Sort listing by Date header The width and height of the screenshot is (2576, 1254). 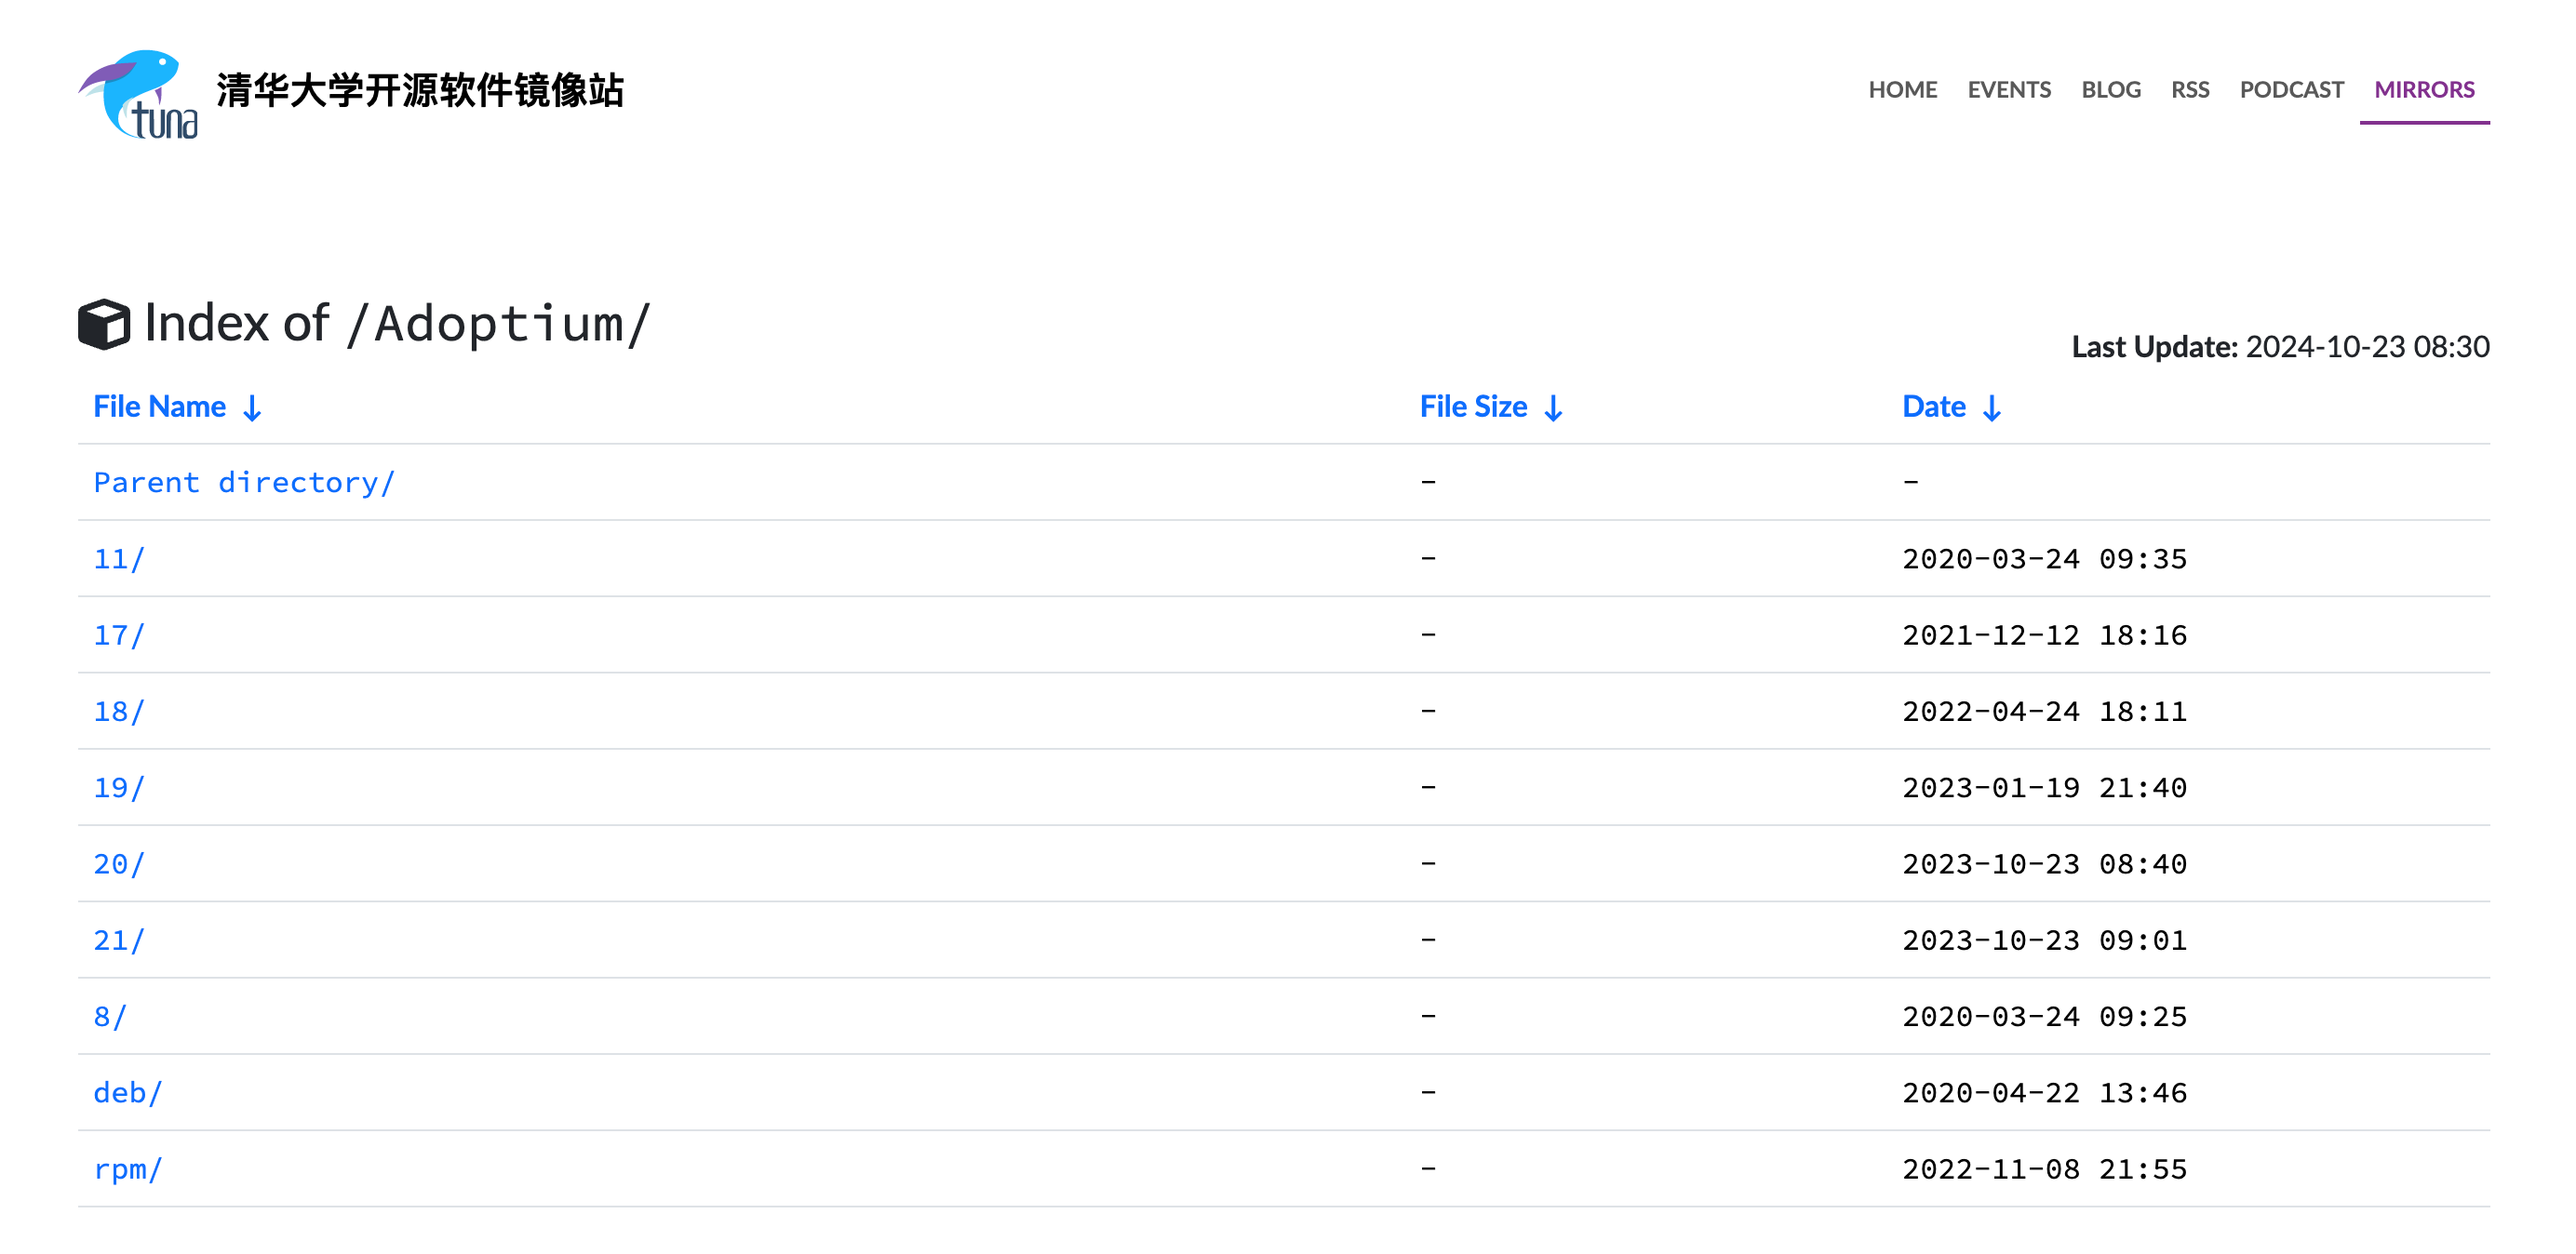coord(1933,406)
